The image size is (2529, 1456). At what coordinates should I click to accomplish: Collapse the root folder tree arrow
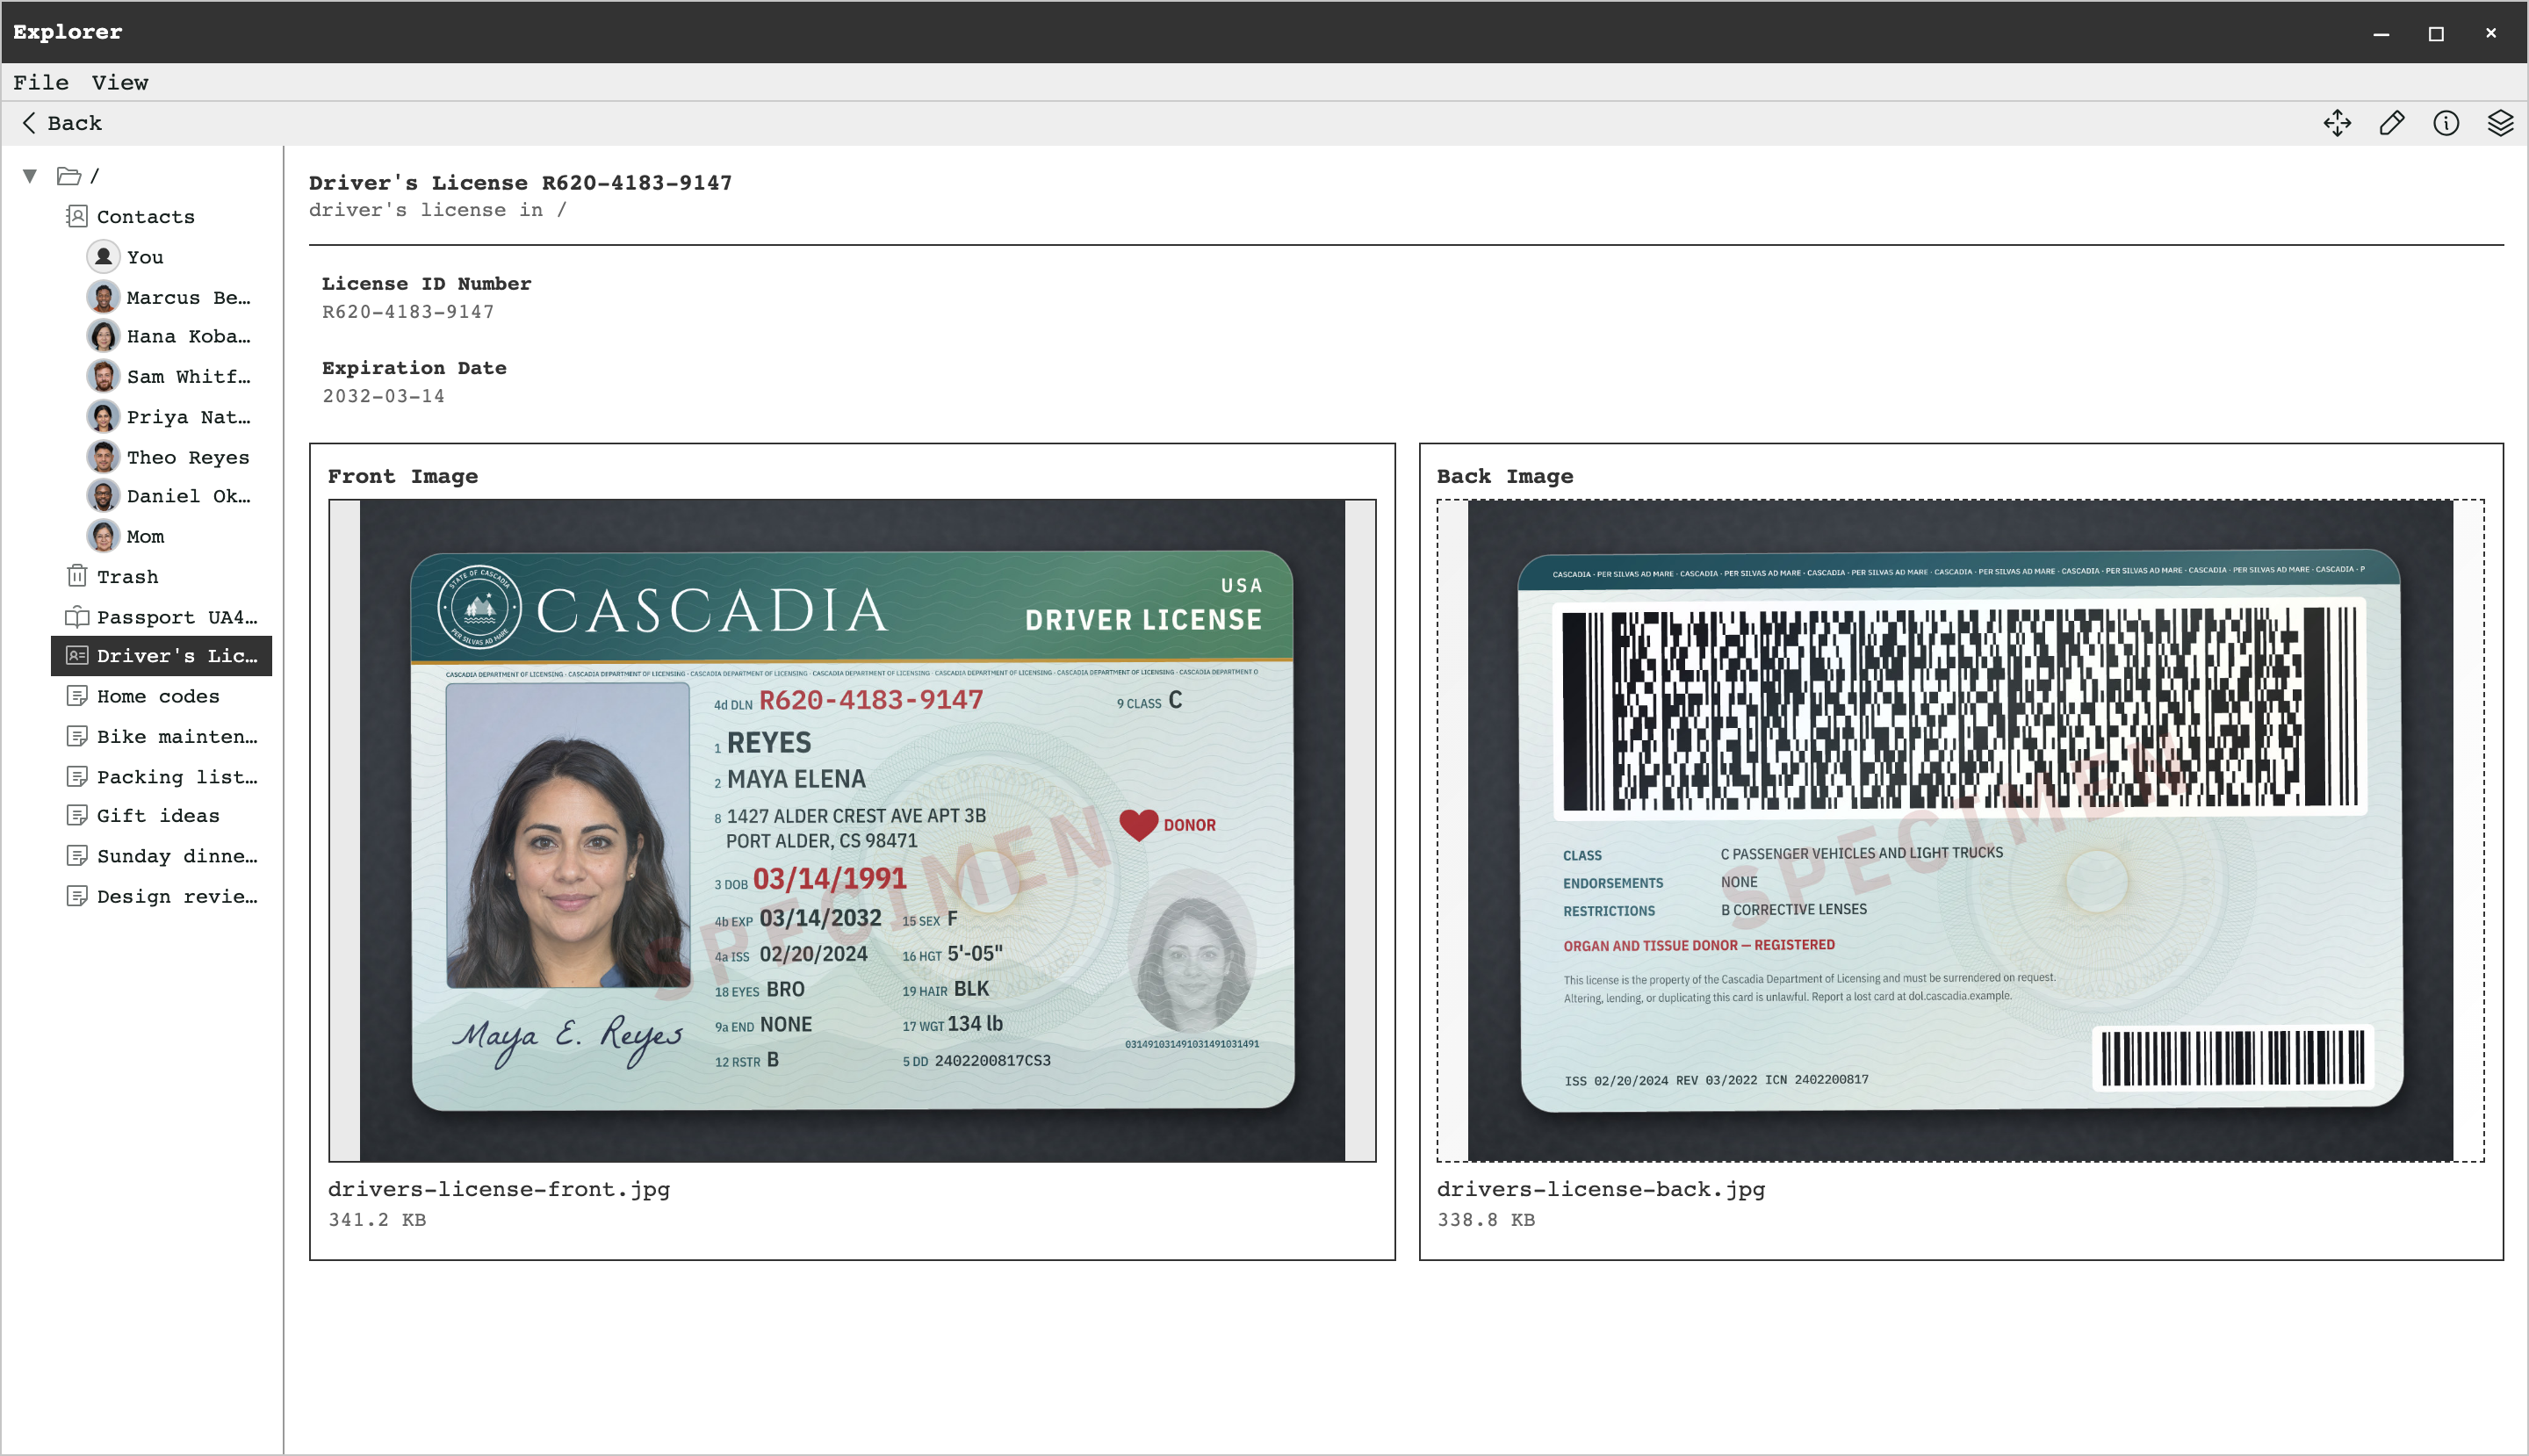click(x=30, y=176)
